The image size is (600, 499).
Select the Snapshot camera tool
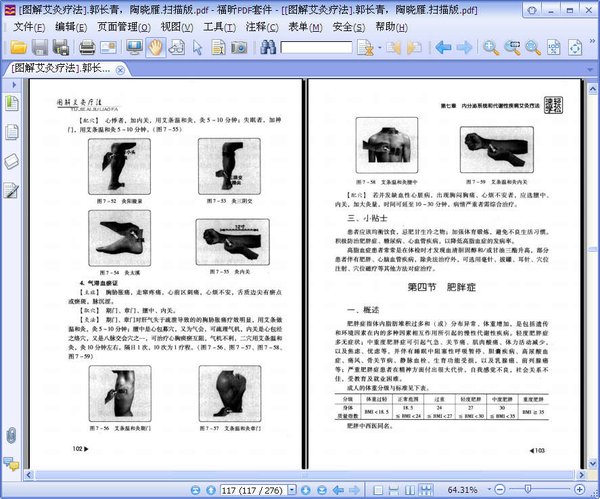(x=239, y=47)
